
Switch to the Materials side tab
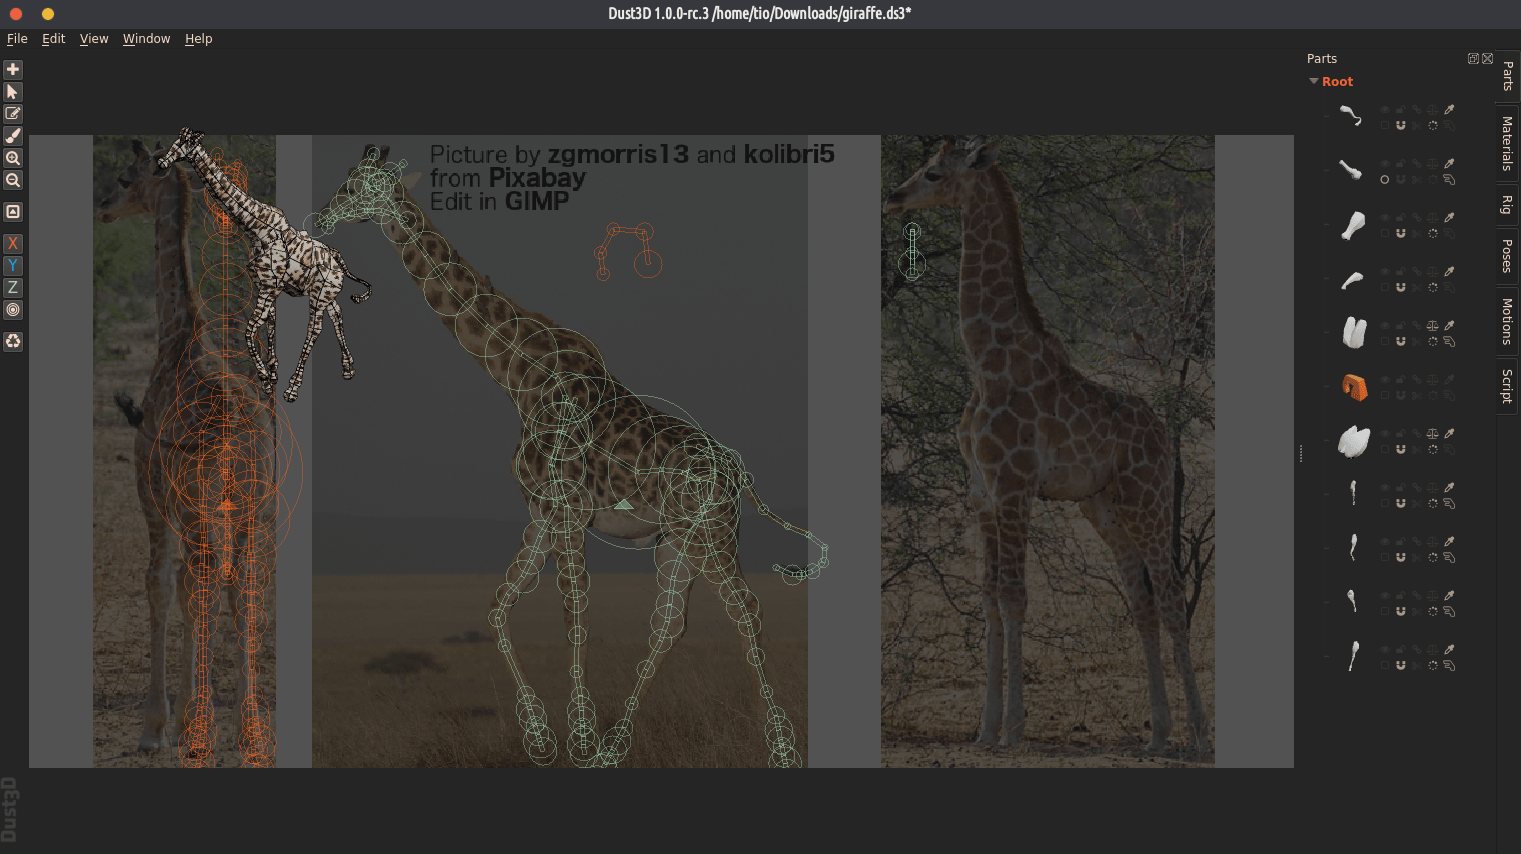click(1508, 143)
